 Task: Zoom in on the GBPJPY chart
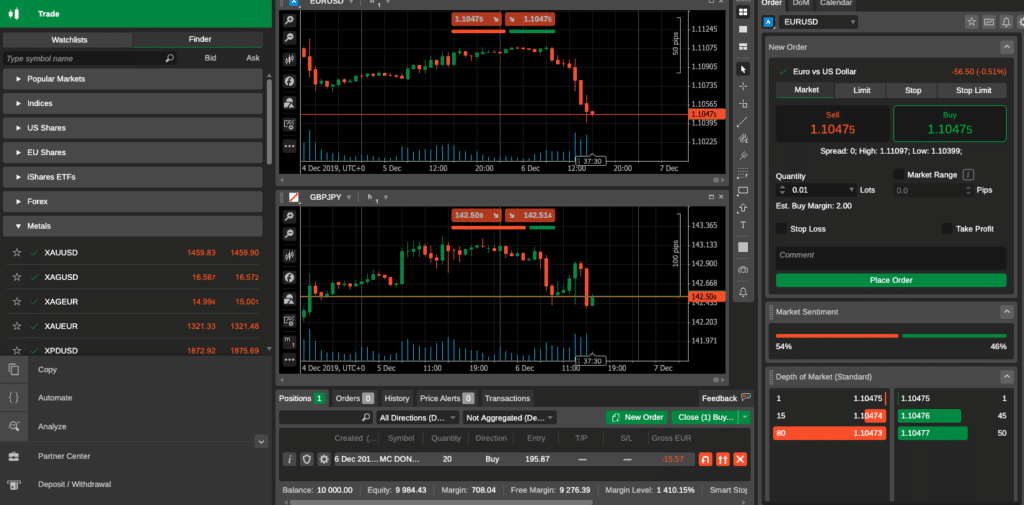(x=289, y=216)
